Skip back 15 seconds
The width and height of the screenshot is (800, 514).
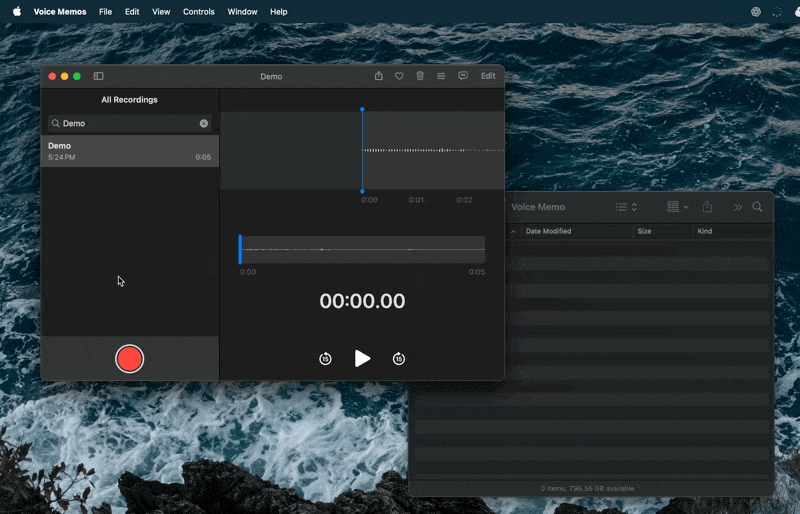325,359
